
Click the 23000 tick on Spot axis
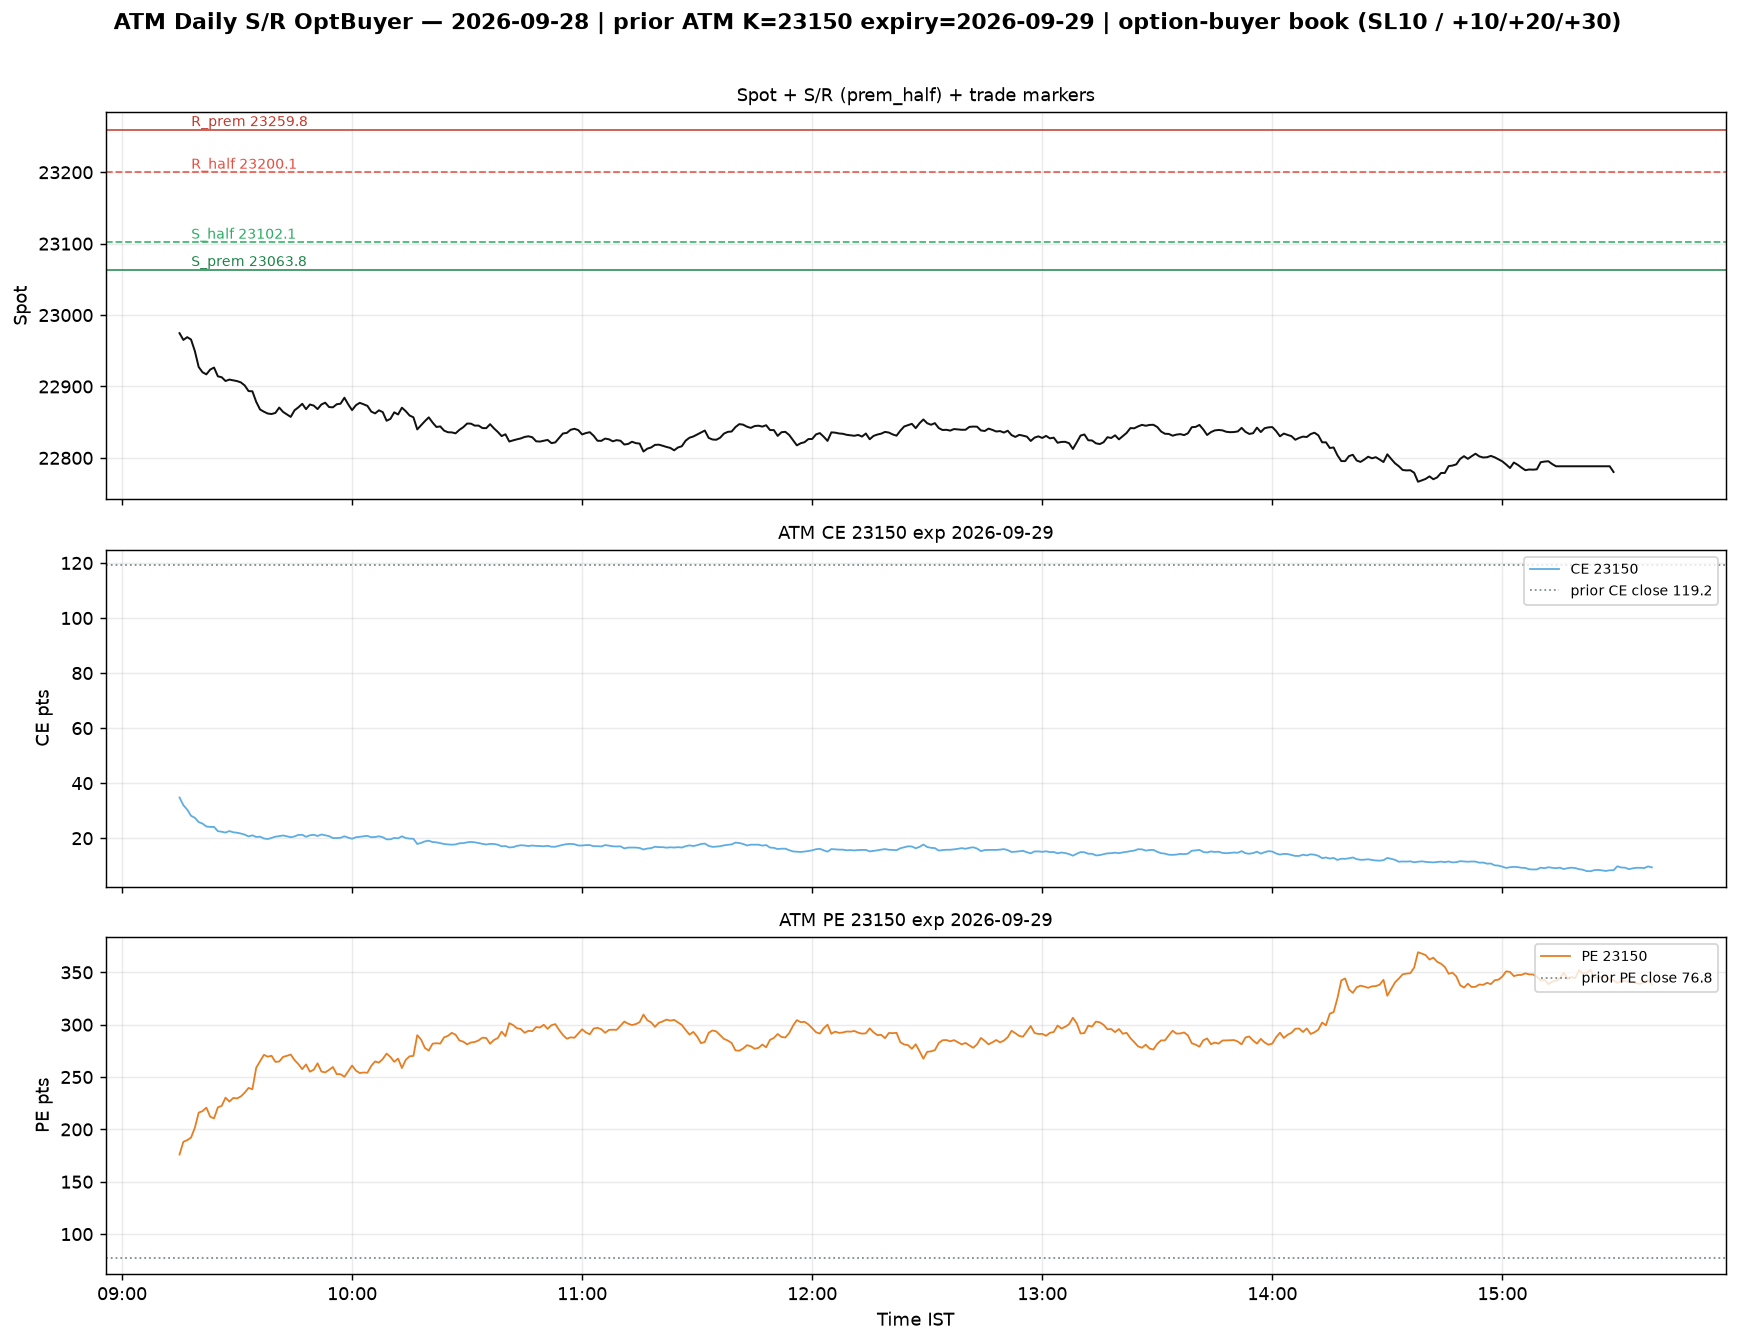(x=66, y=316)
